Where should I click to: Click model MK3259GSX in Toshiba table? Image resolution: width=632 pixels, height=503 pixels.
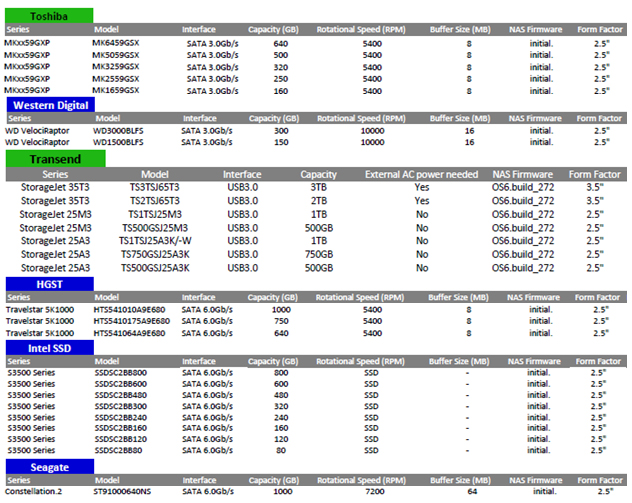click(116, 67)
